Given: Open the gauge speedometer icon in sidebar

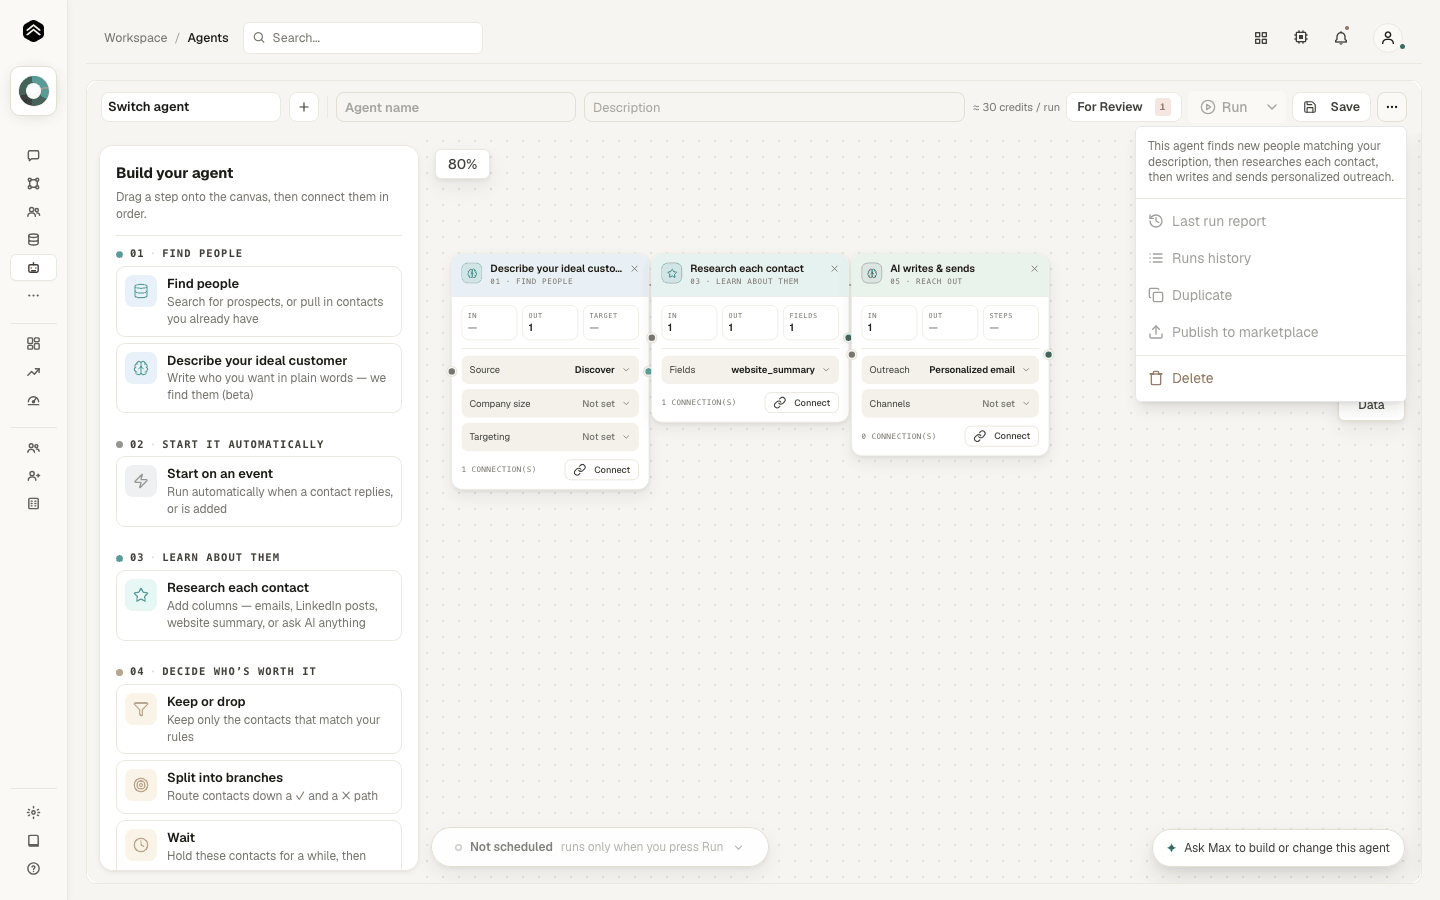Looking at the screenshot, I should 33,400.
